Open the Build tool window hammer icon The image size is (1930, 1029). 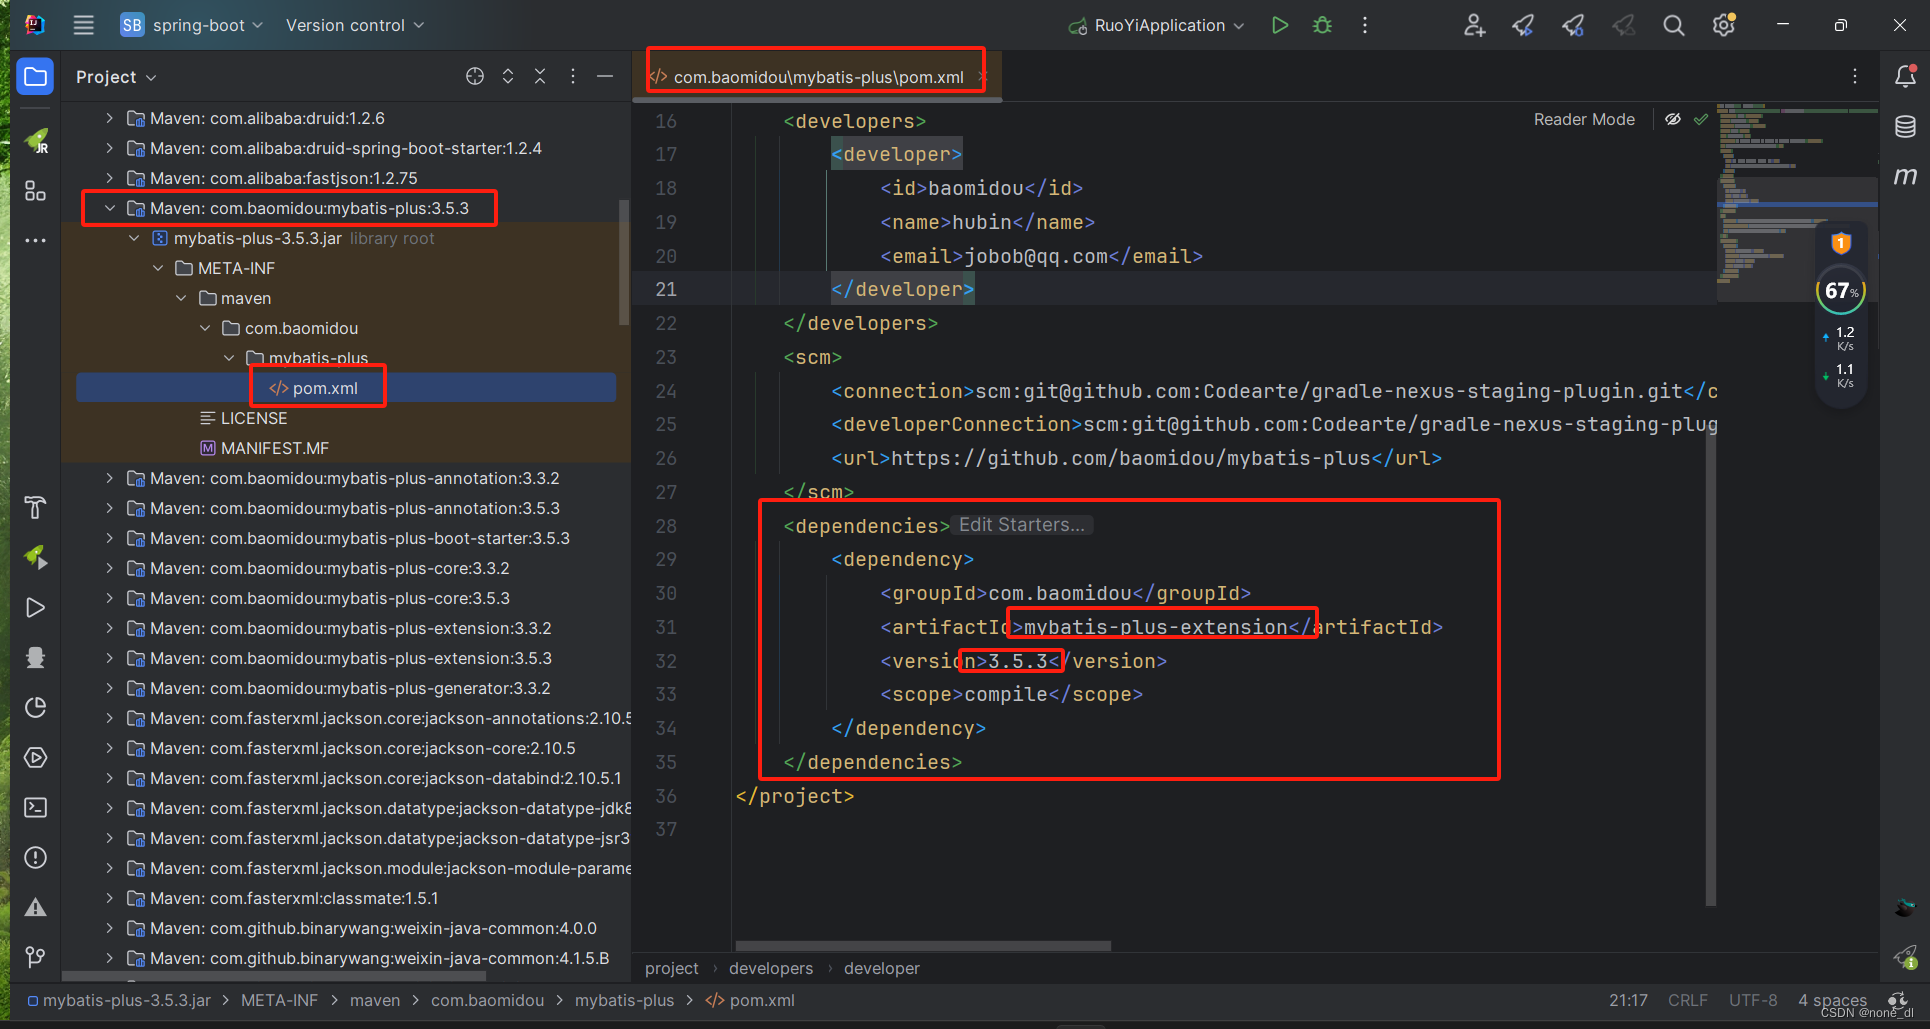point(36,507)
